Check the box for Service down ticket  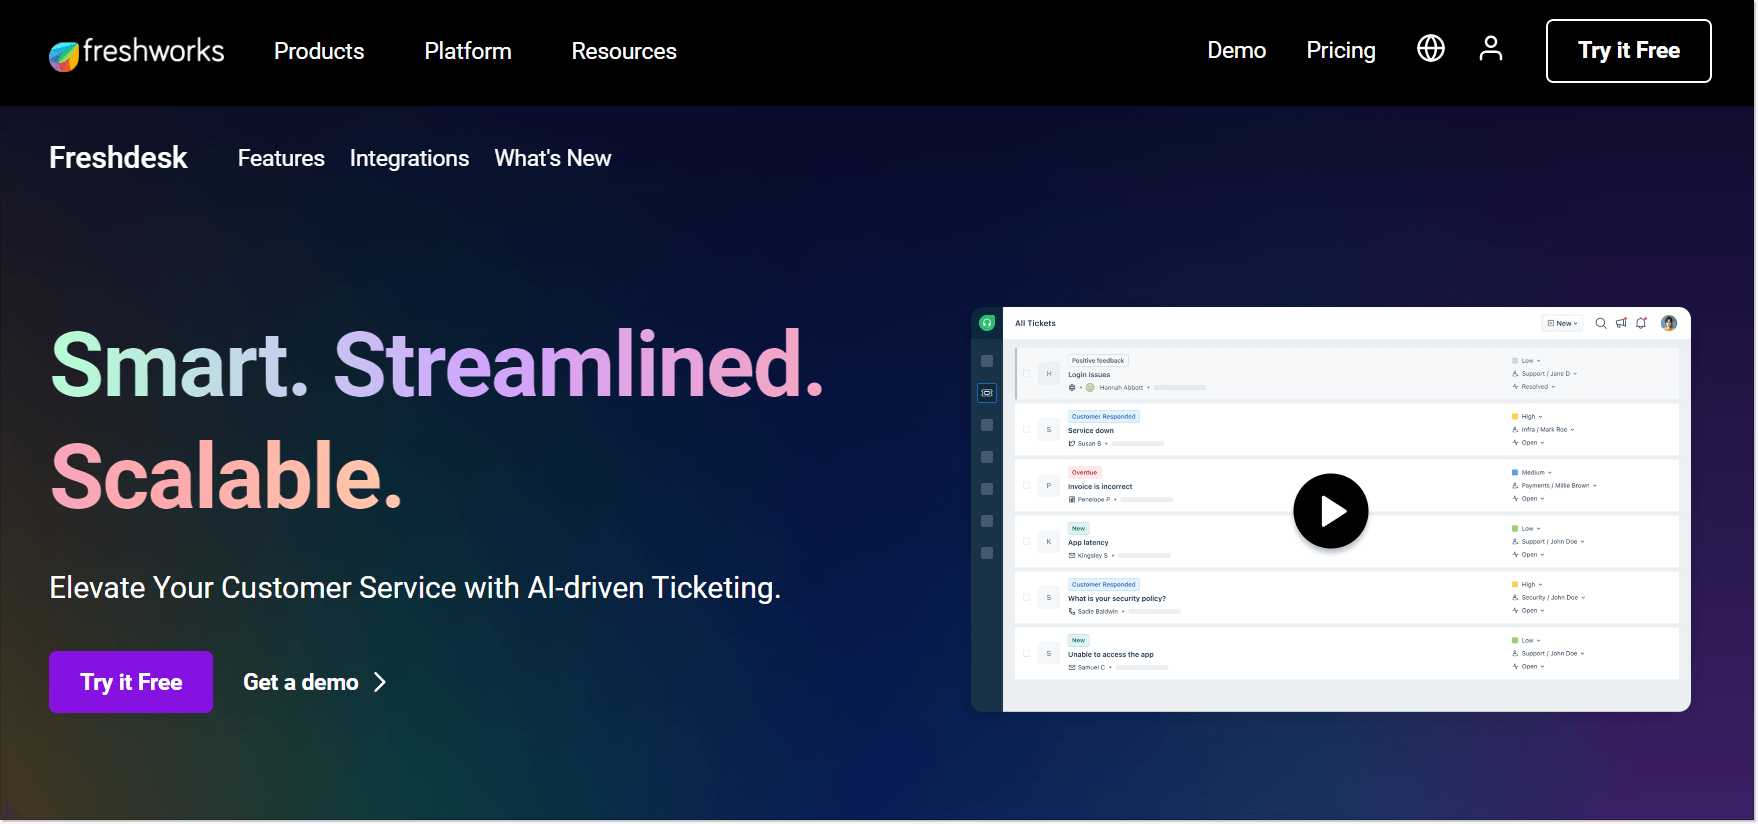[x=1026, y=430]
